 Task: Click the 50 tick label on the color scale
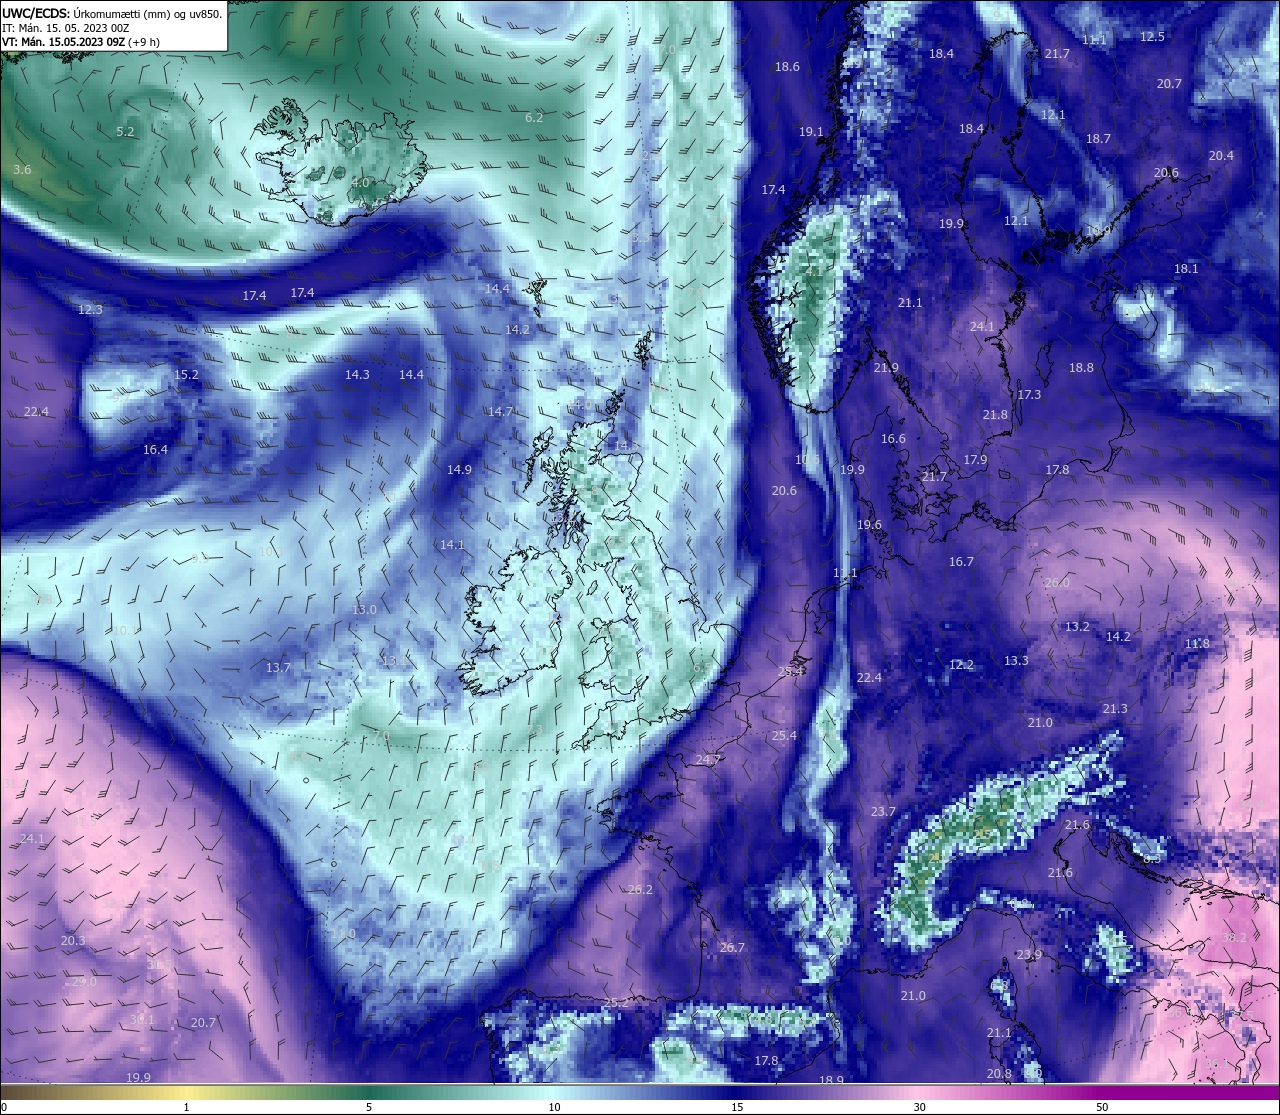[1102, 1107]
